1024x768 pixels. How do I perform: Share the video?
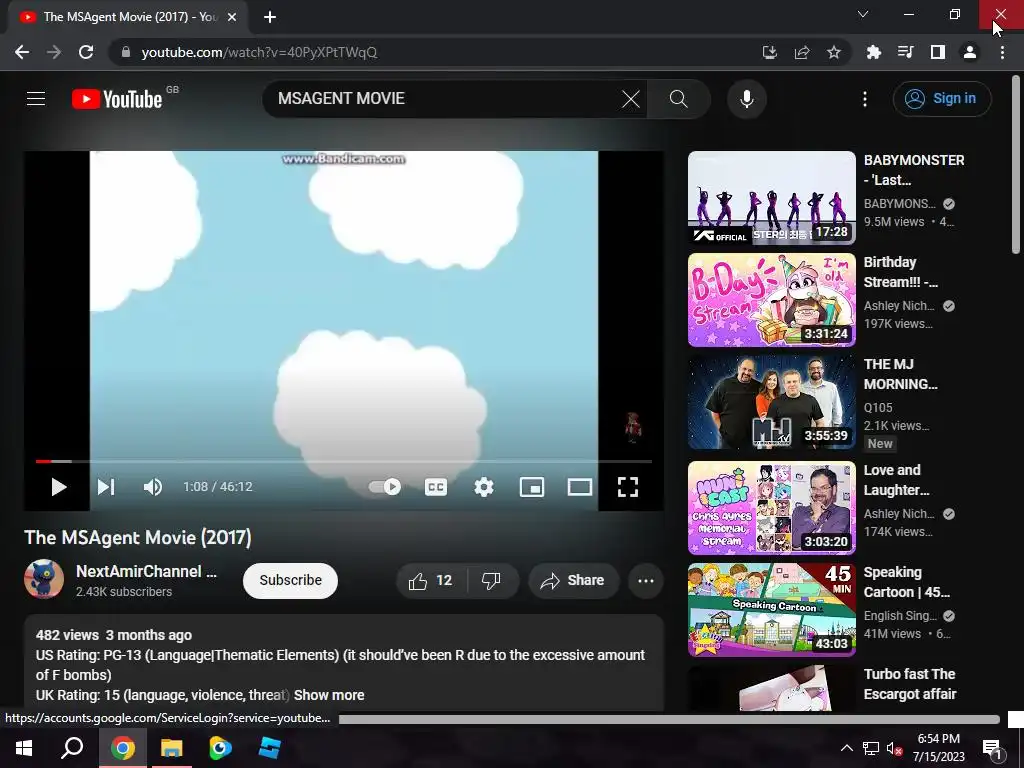click(x=573, y=581)
